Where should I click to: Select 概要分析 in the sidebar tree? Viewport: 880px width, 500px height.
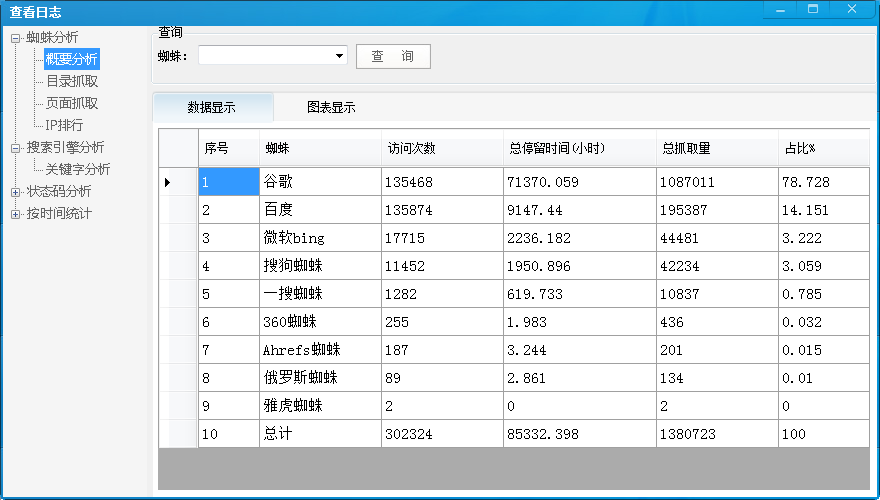[72, 59]
